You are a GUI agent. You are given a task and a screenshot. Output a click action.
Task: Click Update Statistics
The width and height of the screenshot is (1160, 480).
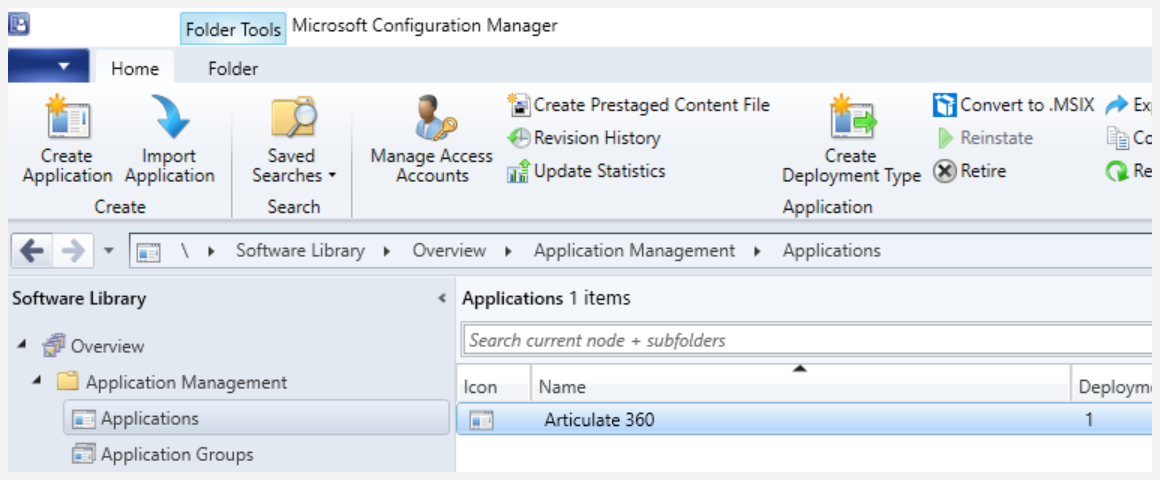coord(587,172)
